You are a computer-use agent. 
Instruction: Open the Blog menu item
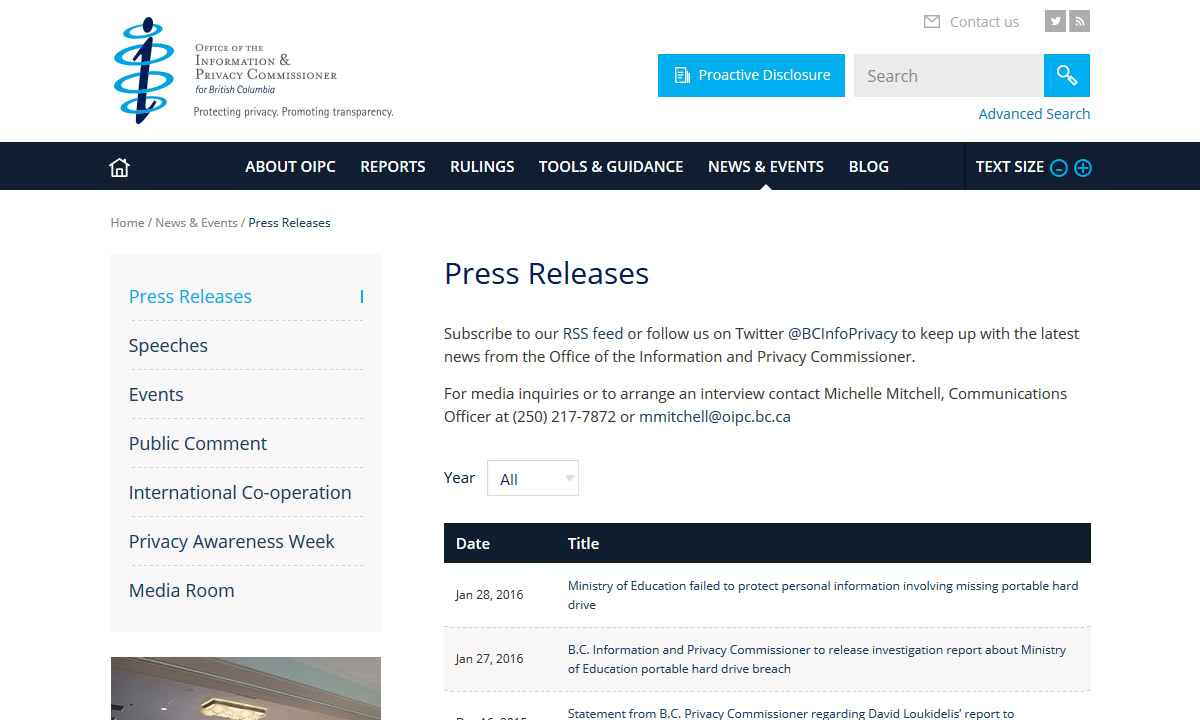coord(869,167)
